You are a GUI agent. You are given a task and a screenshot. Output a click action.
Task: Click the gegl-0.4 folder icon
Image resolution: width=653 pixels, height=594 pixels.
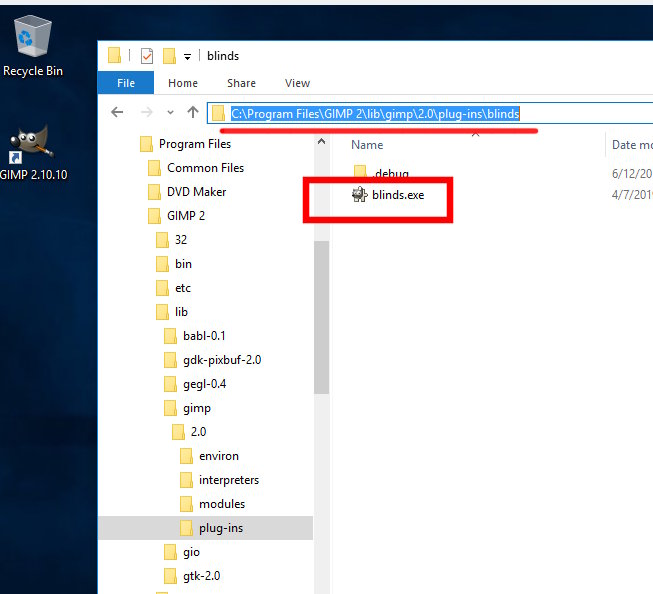click(170, 384)
